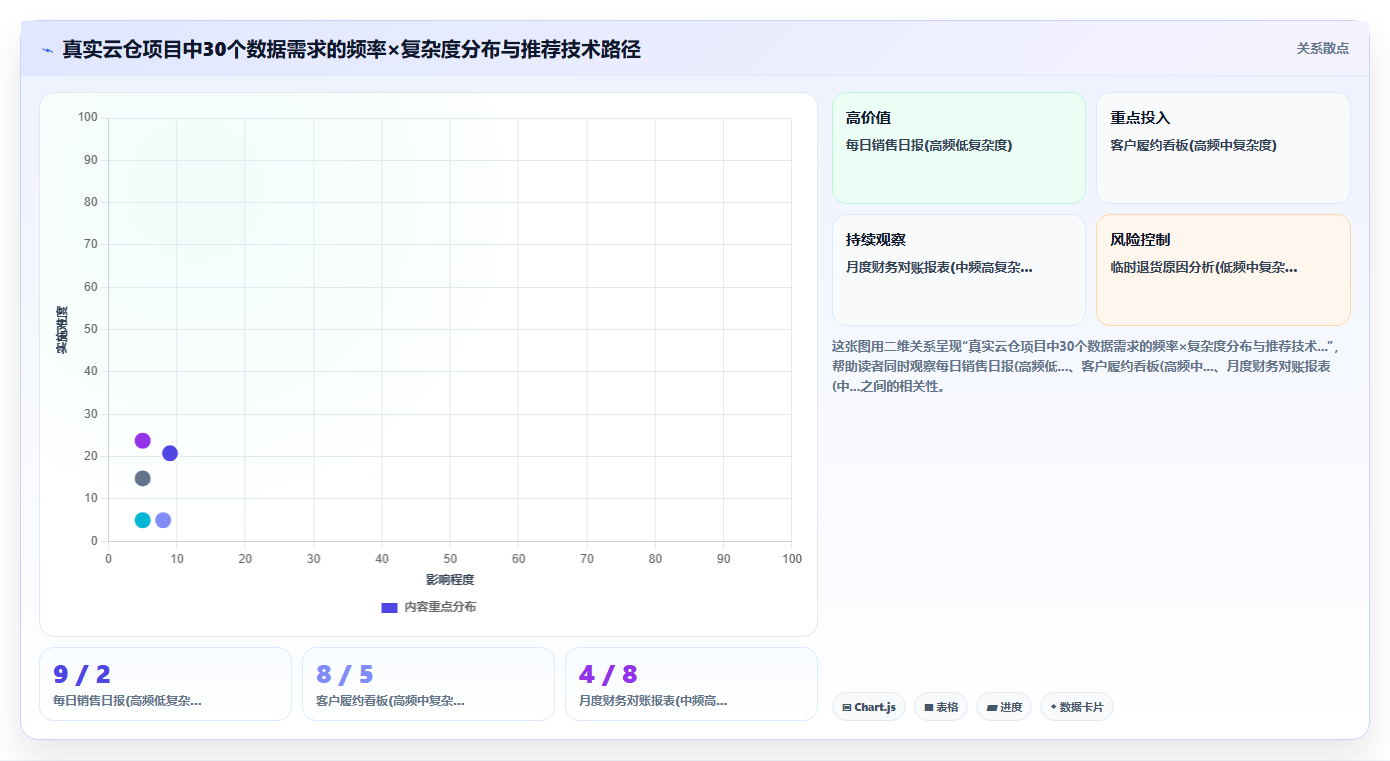Open the 持续观察 quadrant card

[x=958, y=270]
